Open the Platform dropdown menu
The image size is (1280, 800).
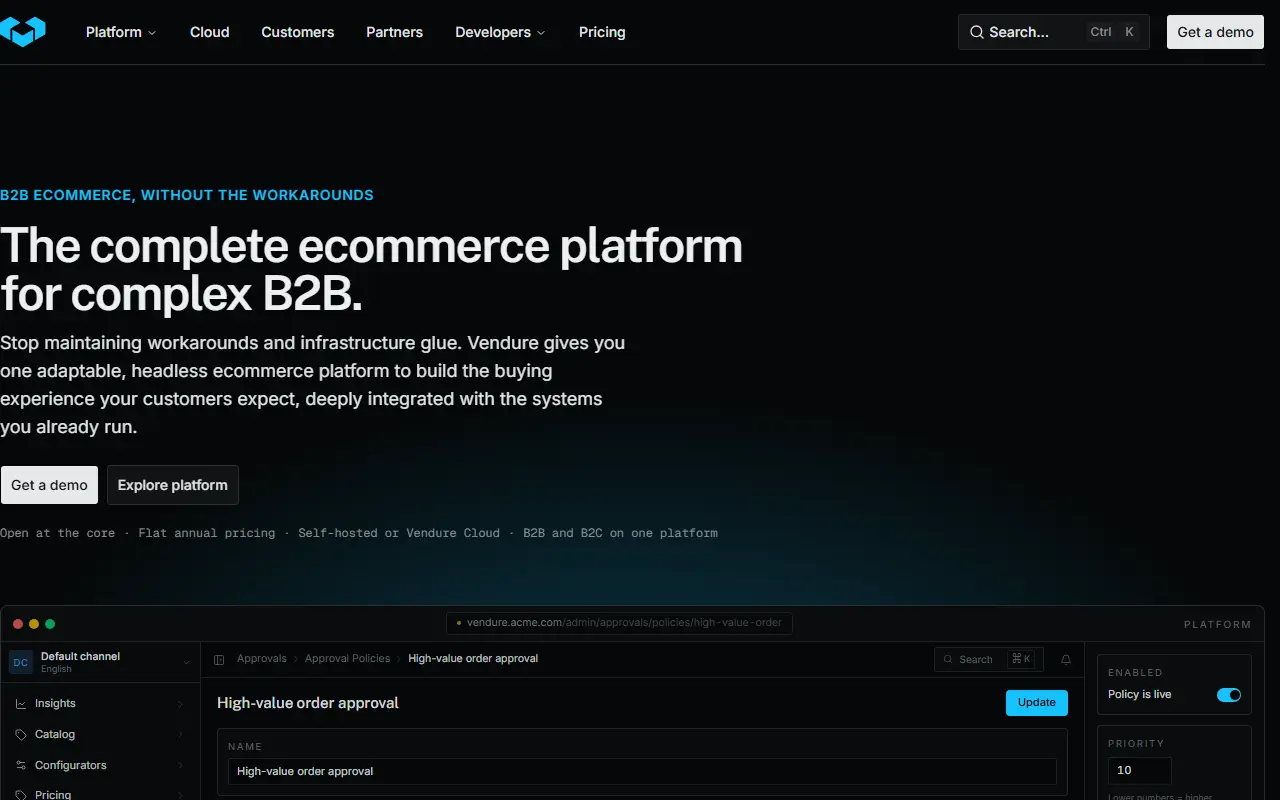(x=121, y=32)
